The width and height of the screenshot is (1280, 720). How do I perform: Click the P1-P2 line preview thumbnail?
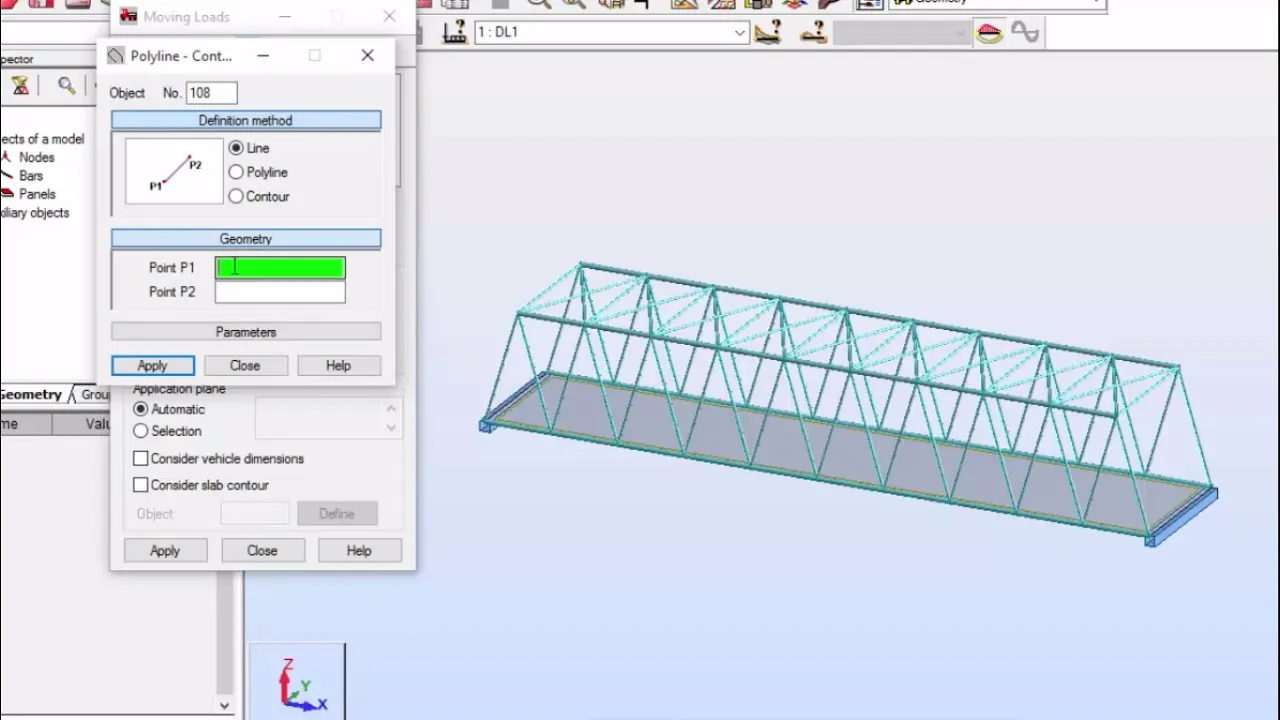pyautogui.click(x=174, y=171)
